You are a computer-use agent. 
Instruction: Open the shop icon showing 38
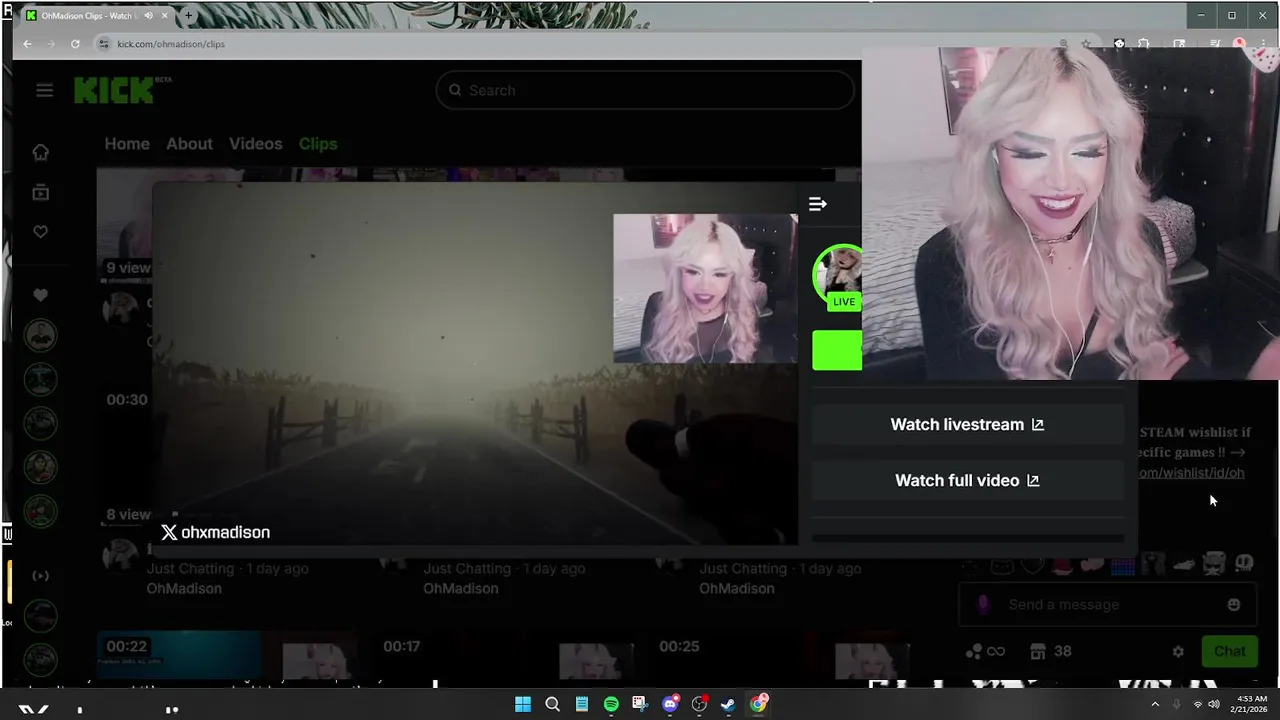[1050, 651]
